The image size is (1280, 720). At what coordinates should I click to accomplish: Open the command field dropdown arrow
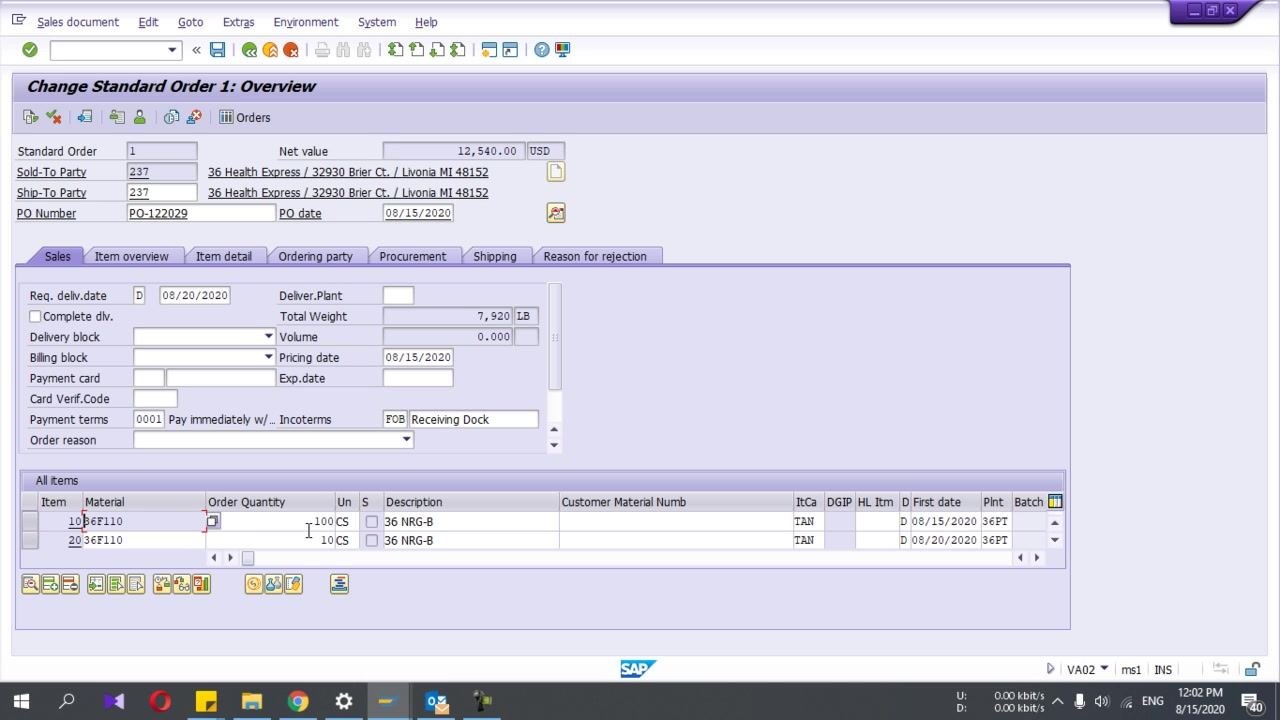[172, 50]
